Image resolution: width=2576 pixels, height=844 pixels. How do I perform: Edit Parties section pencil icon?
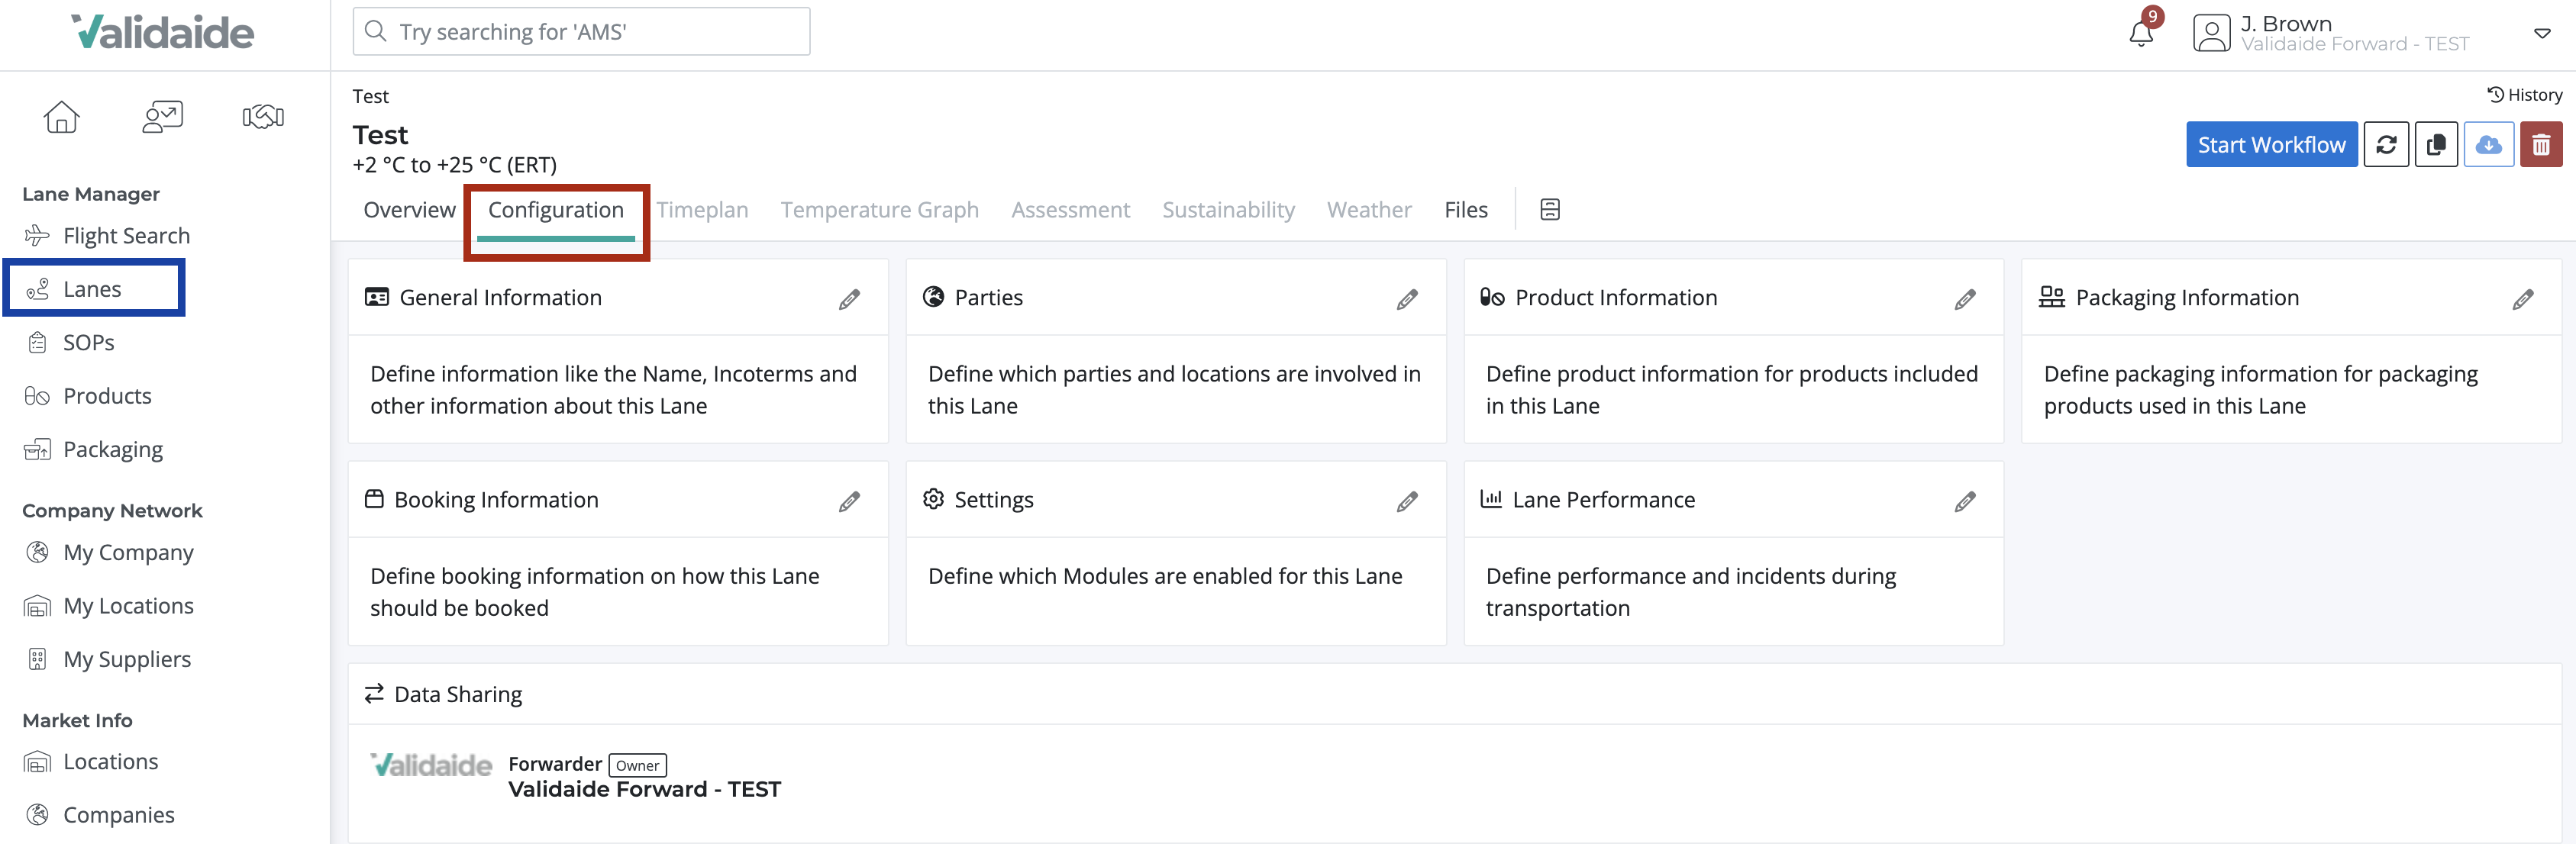(x=1407, y=299)
